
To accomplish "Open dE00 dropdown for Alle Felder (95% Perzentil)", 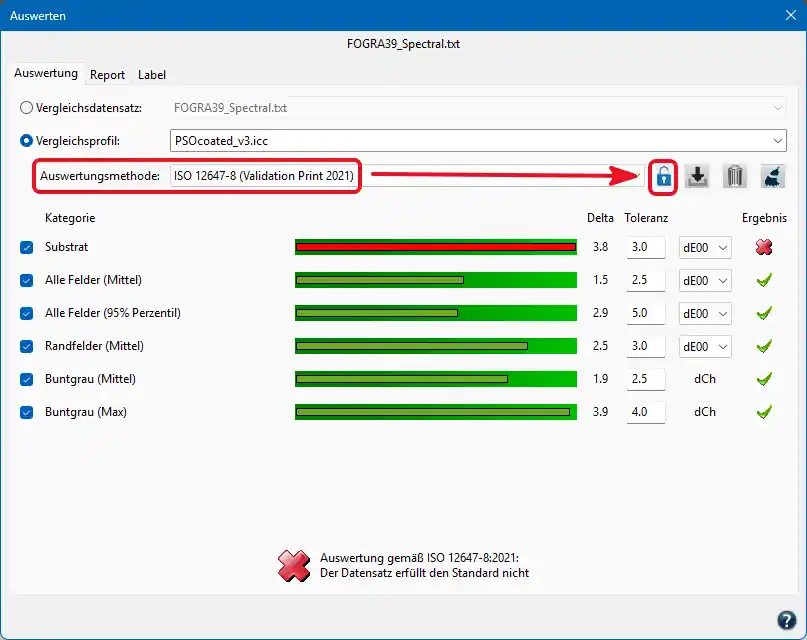I will coord(705,313).
